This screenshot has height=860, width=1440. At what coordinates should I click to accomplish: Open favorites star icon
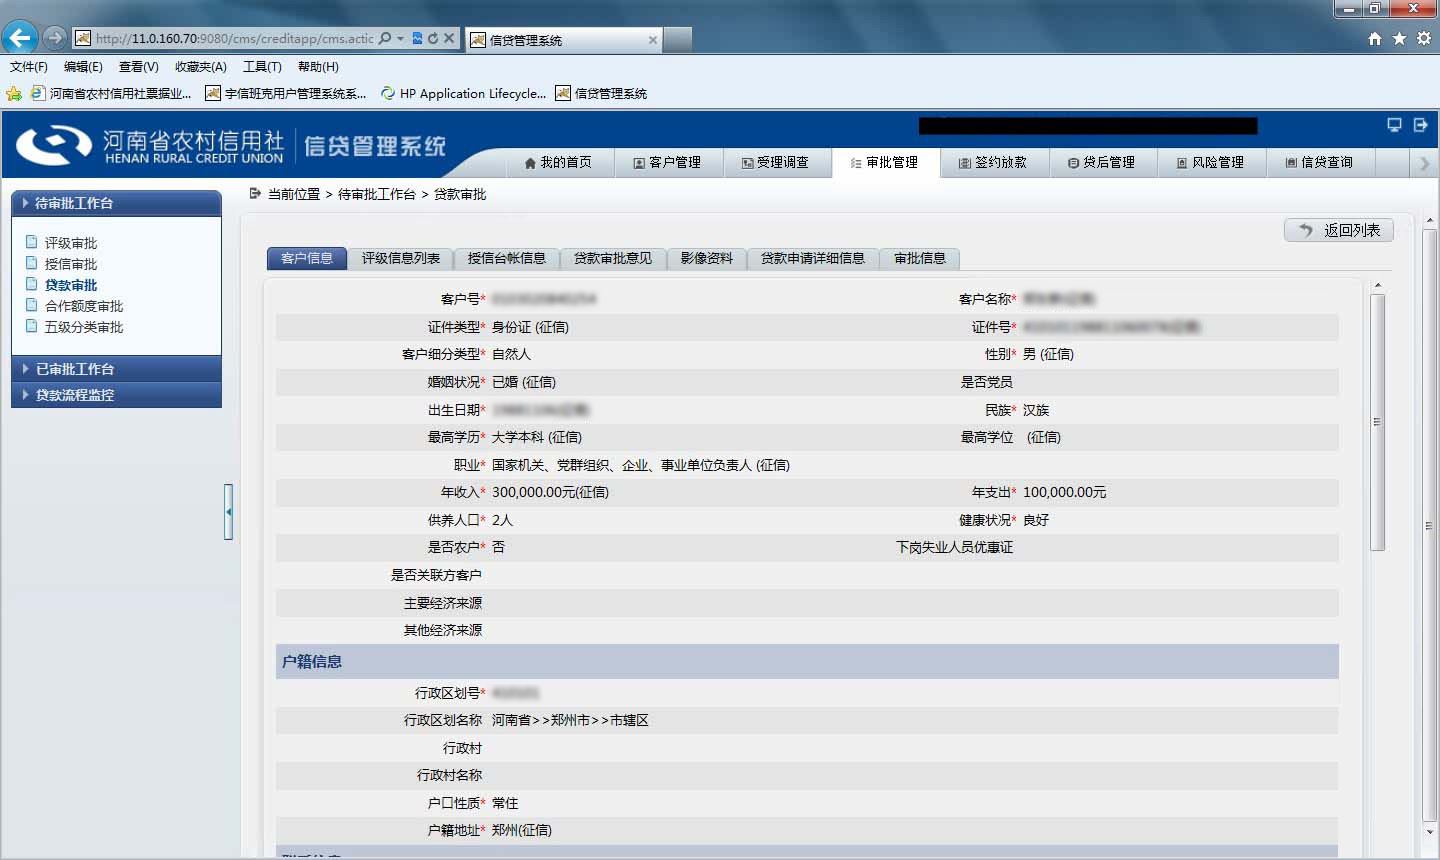point(1399,39)
